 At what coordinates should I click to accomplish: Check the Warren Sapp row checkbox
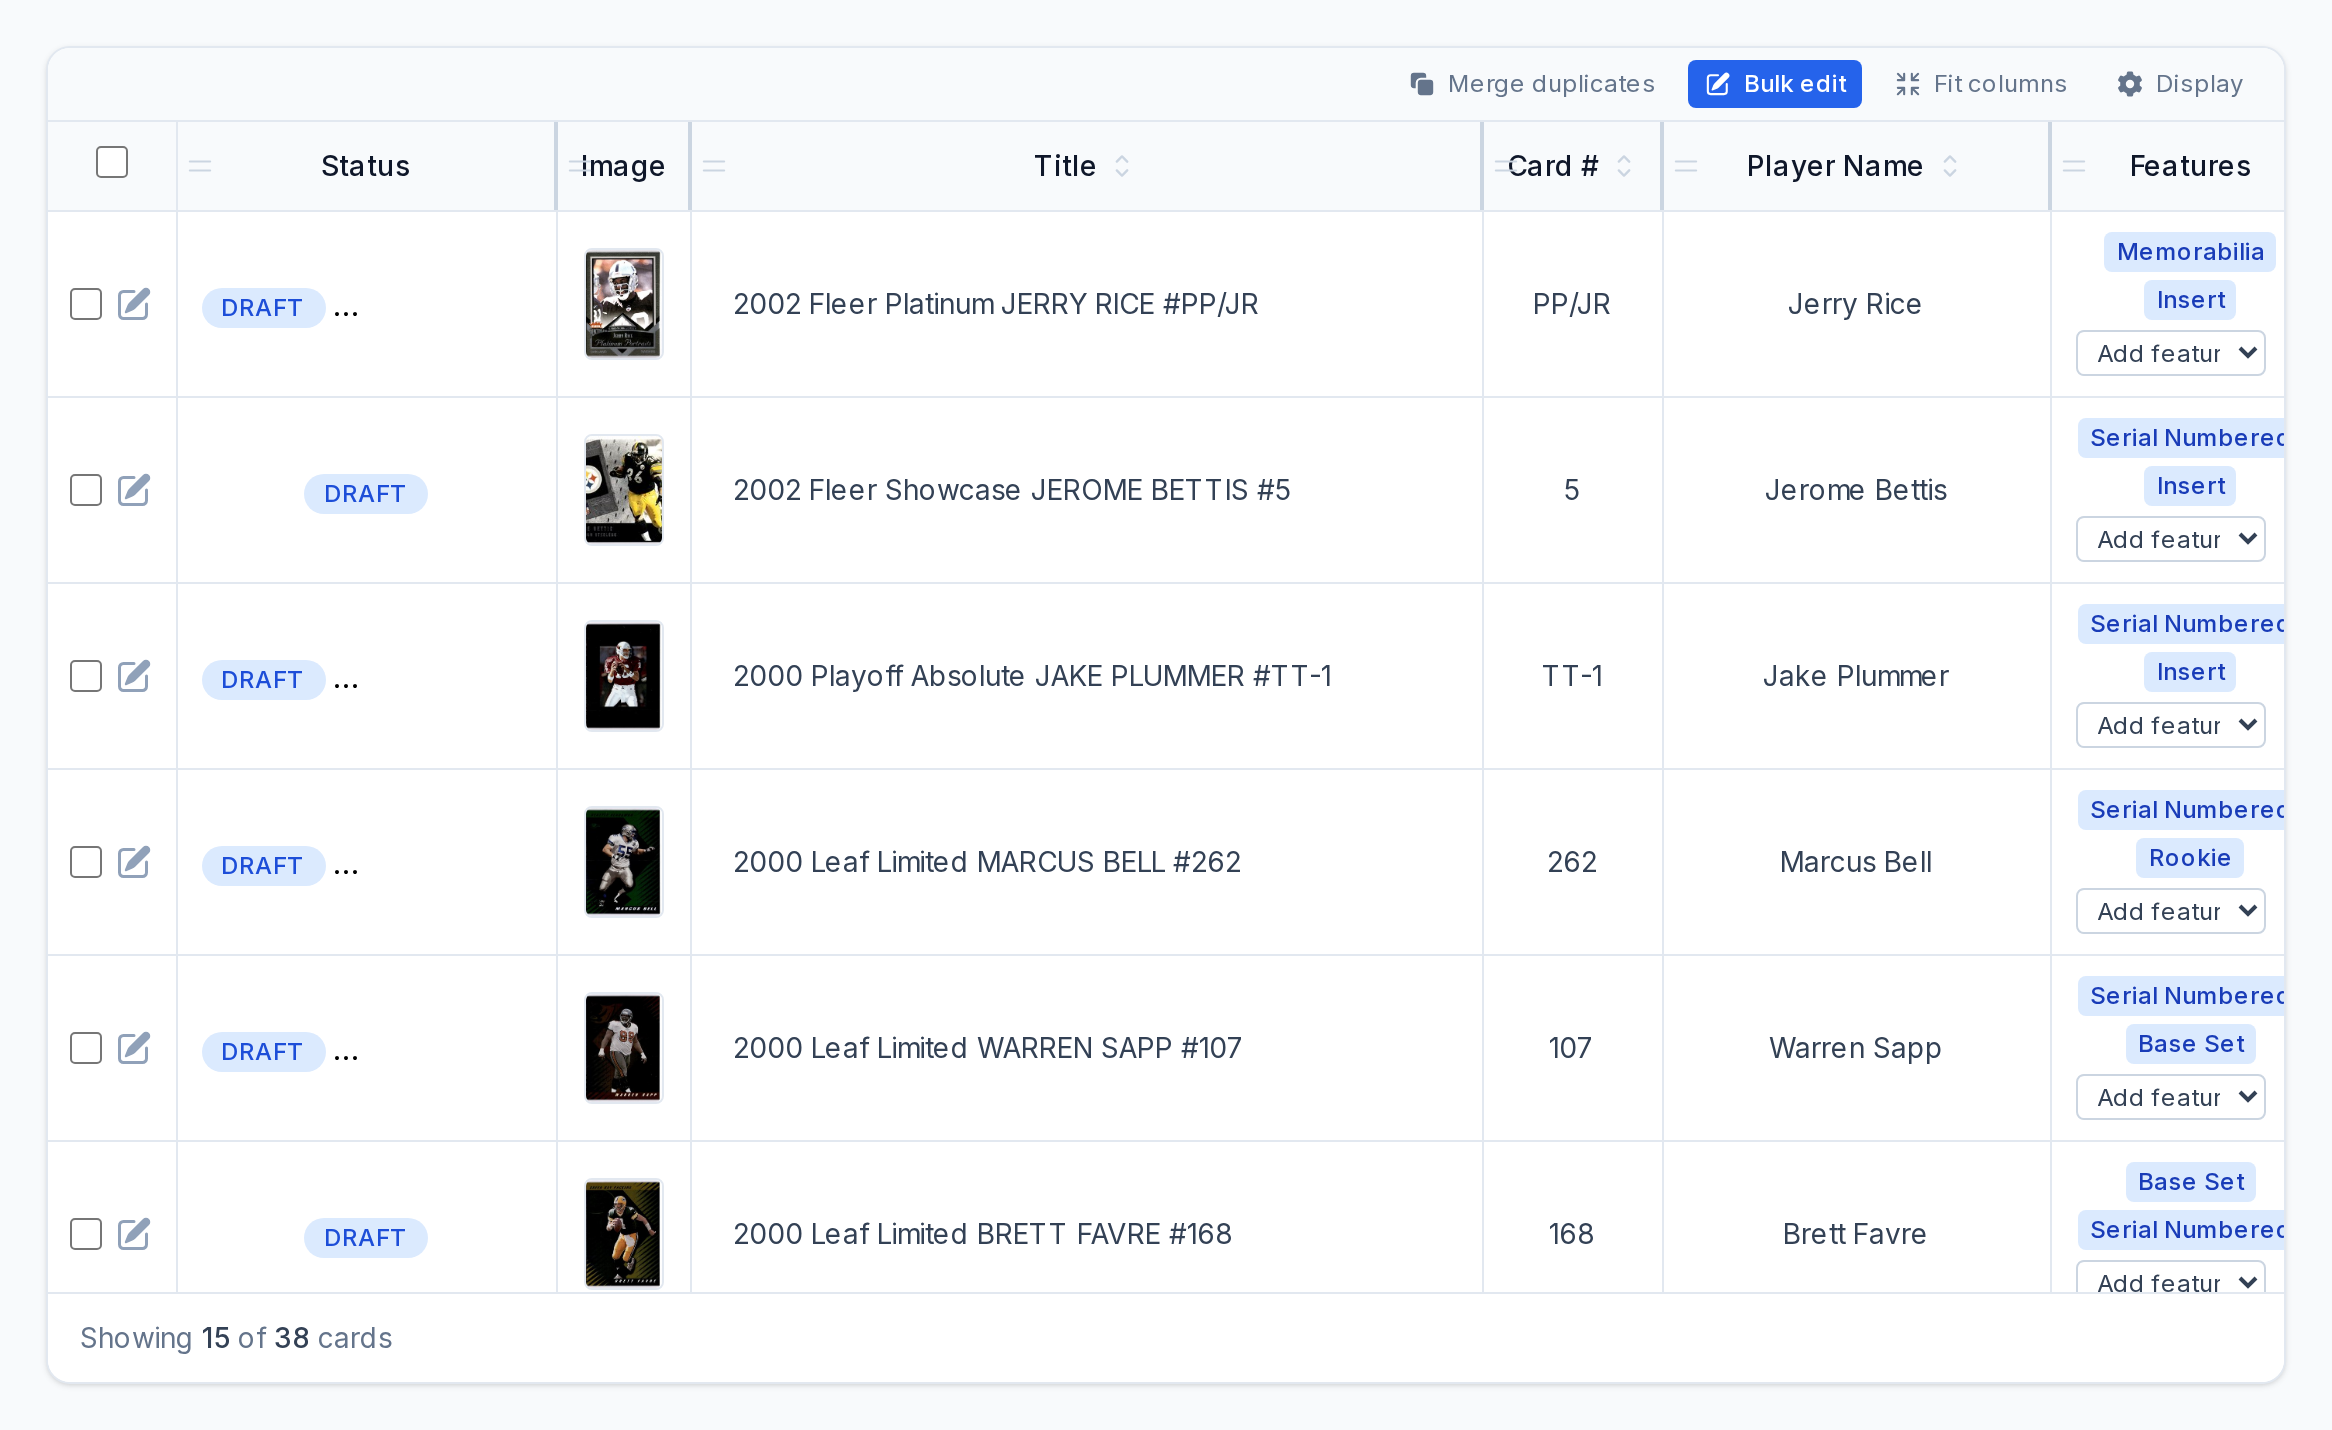pyautogui.click(x=86, y=1048)
